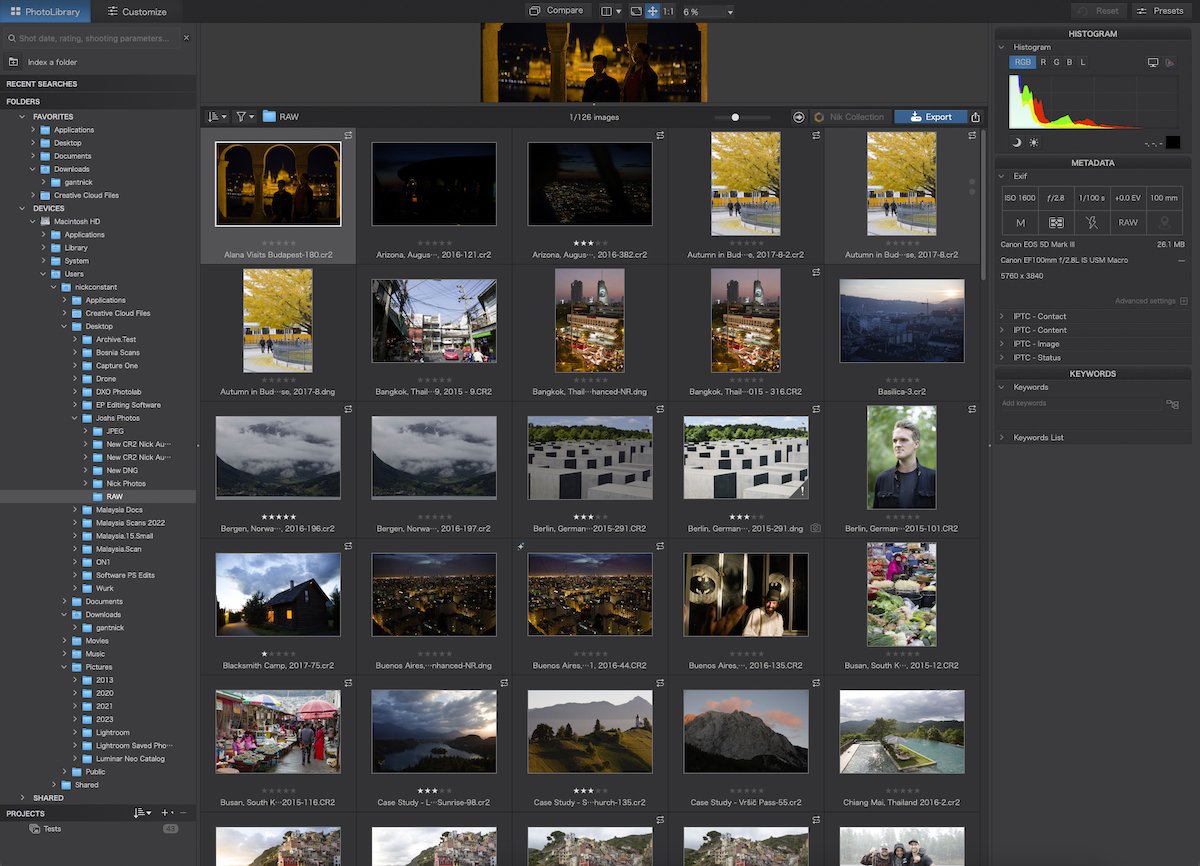Select the 1:1 zoom icon in the toolbar

668,11
